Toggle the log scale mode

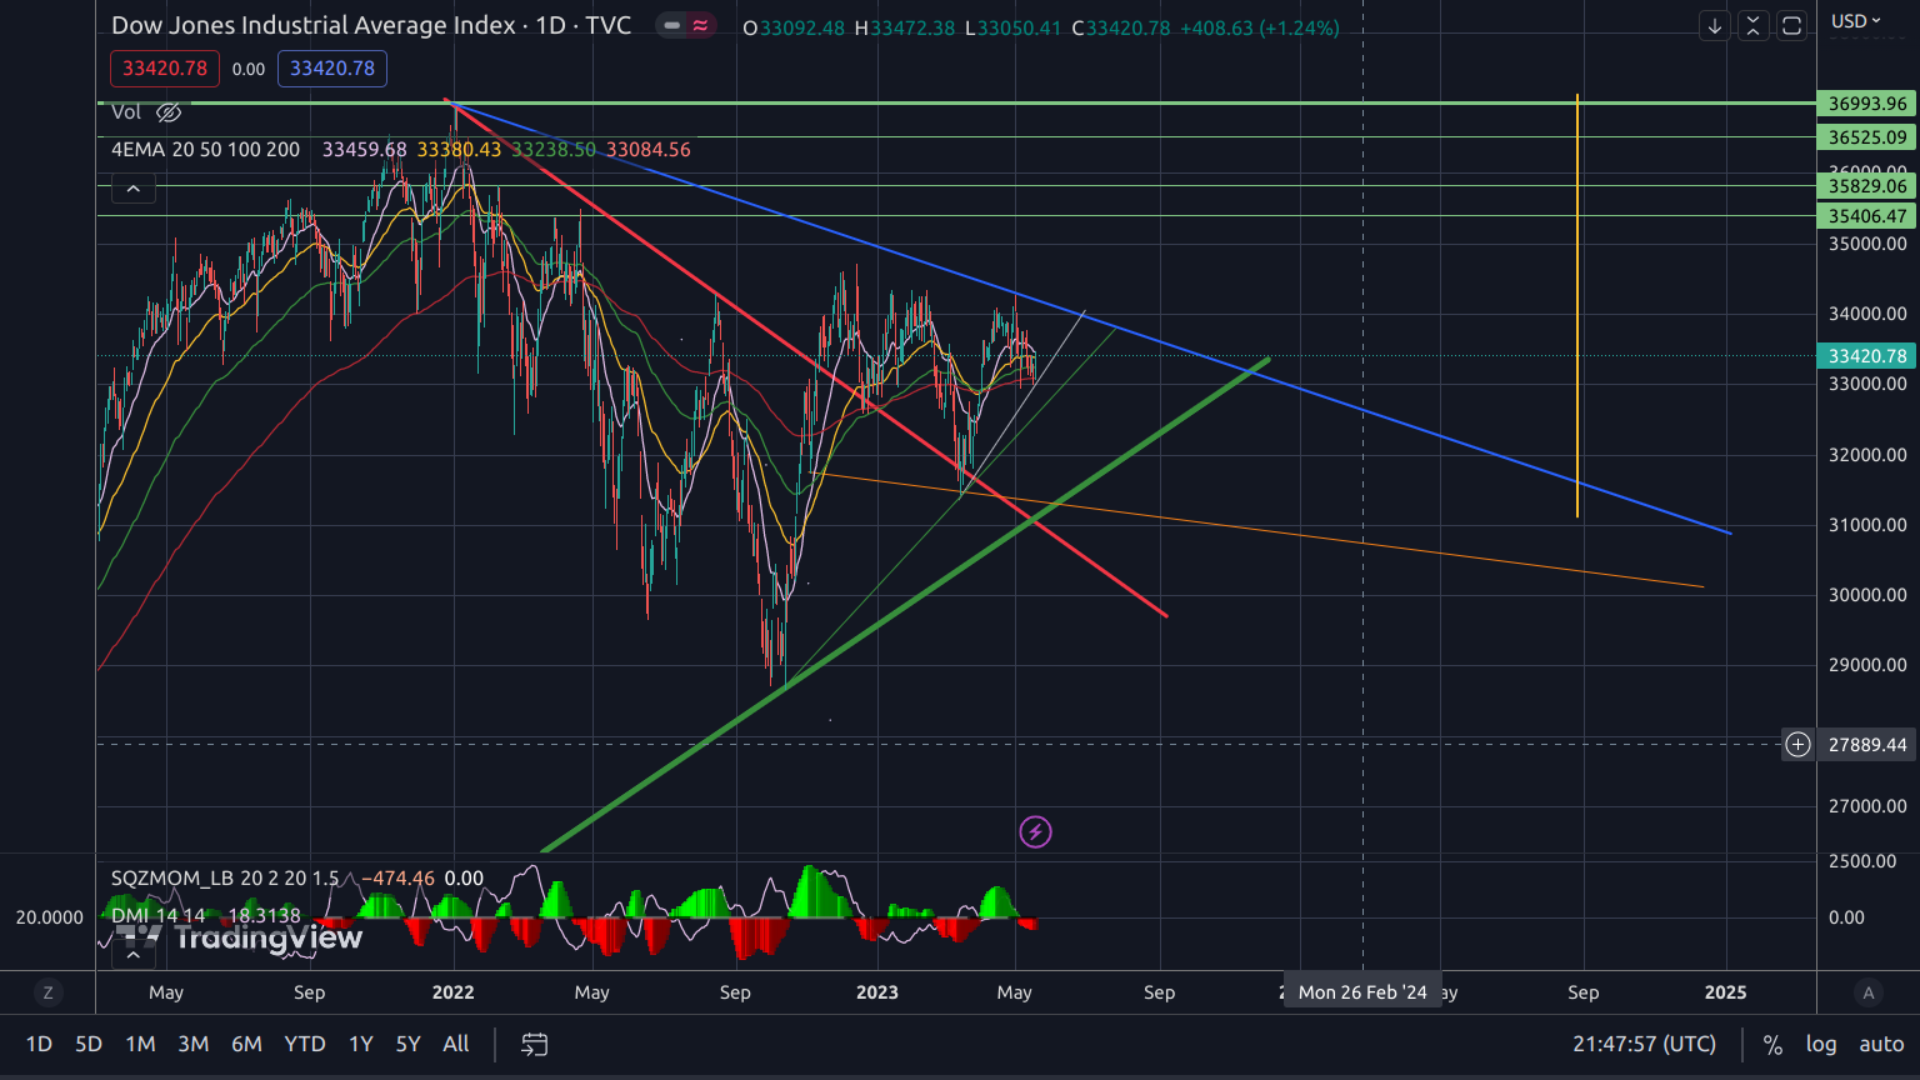point(1821,1044)
